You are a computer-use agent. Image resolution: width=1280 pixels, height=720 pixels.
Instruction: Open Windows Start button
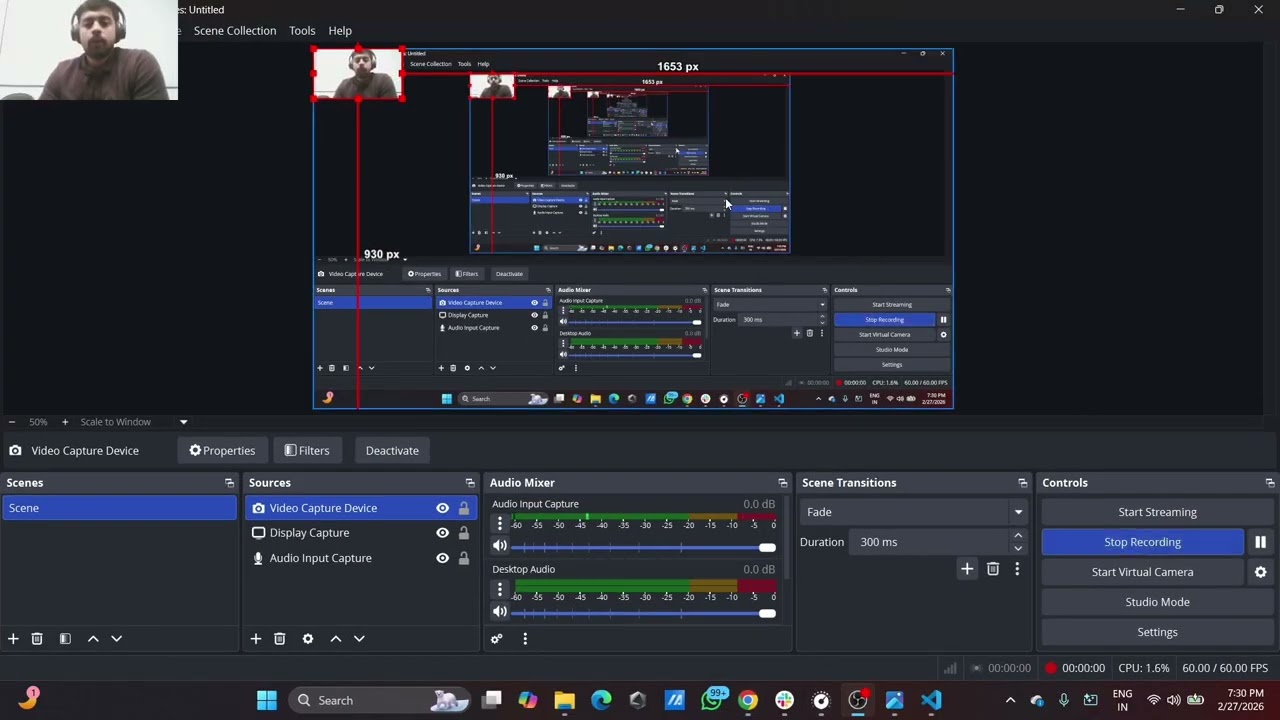tap(266, 700)
